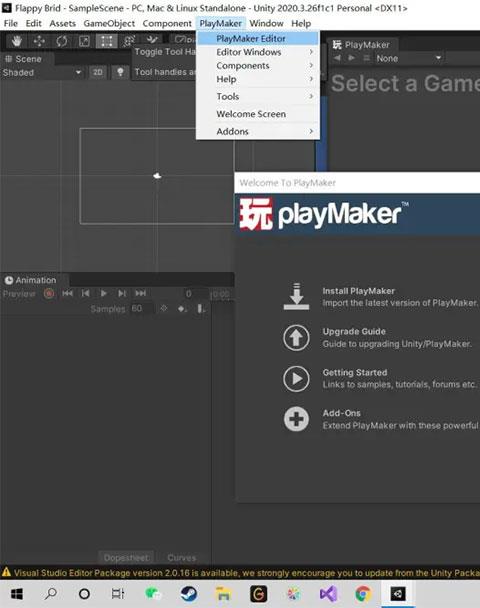
Task: Go to previous keyframe
Action: (86, 294)
